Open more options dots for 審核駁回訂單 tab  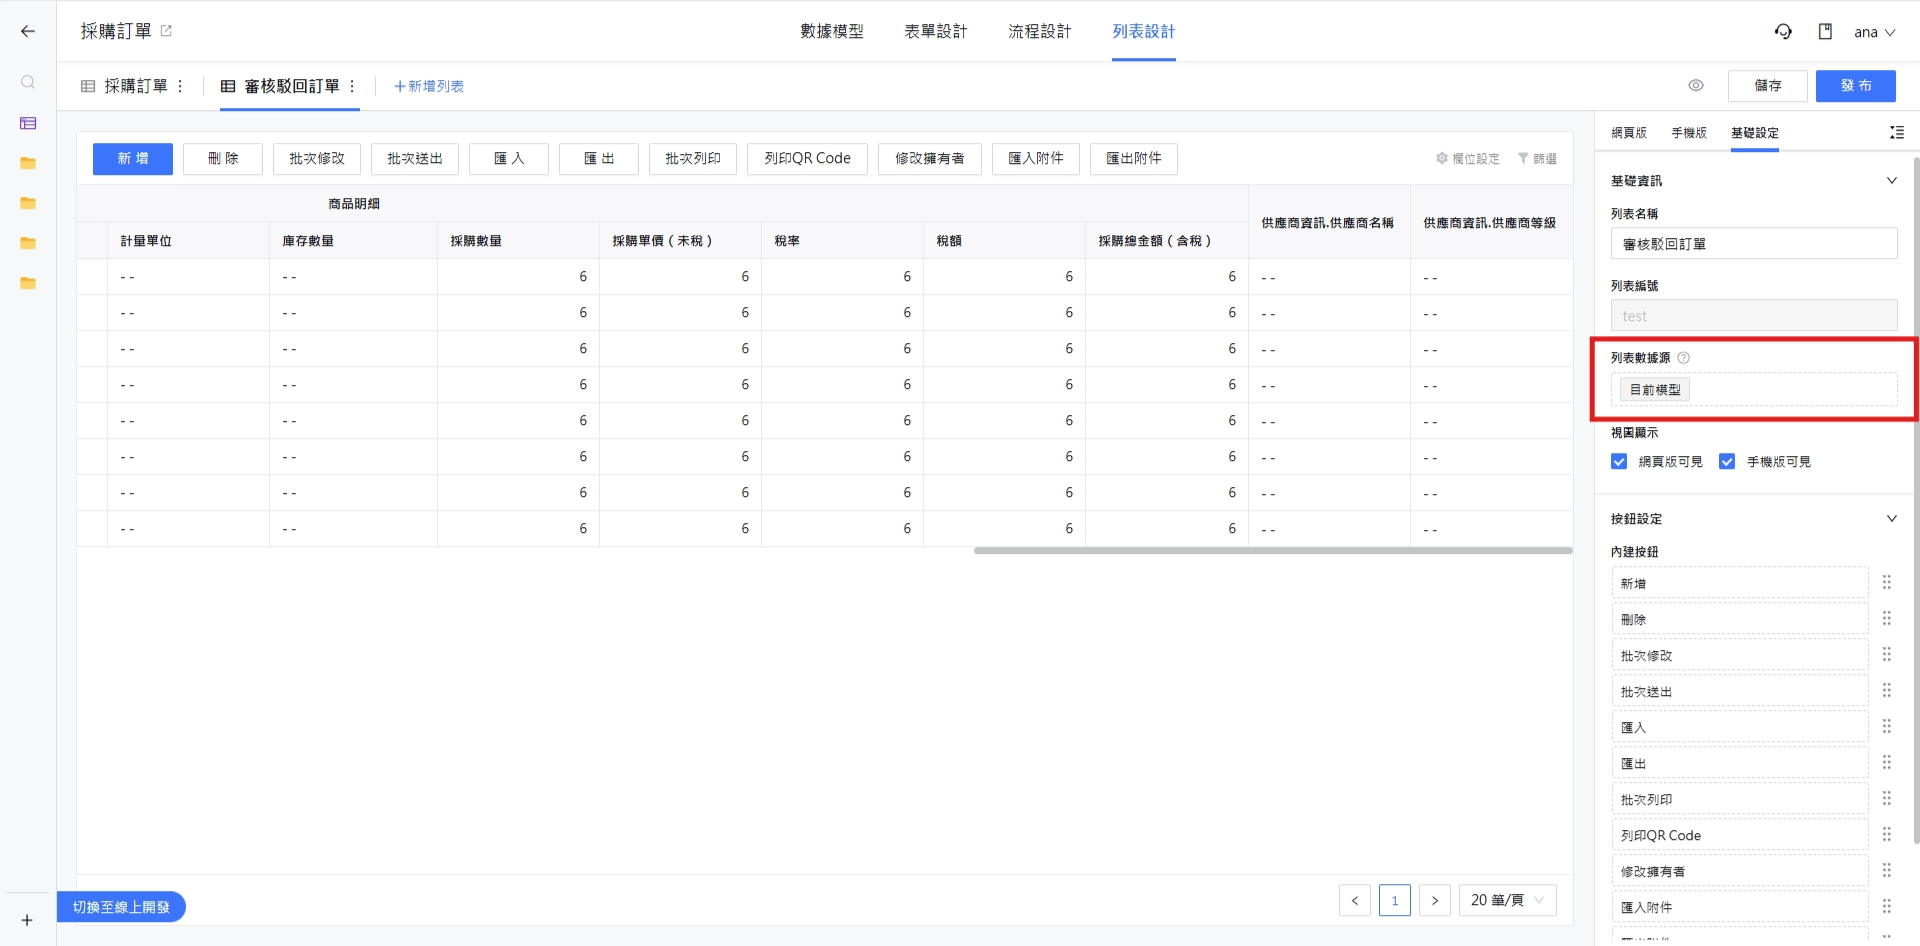point(352,86)
